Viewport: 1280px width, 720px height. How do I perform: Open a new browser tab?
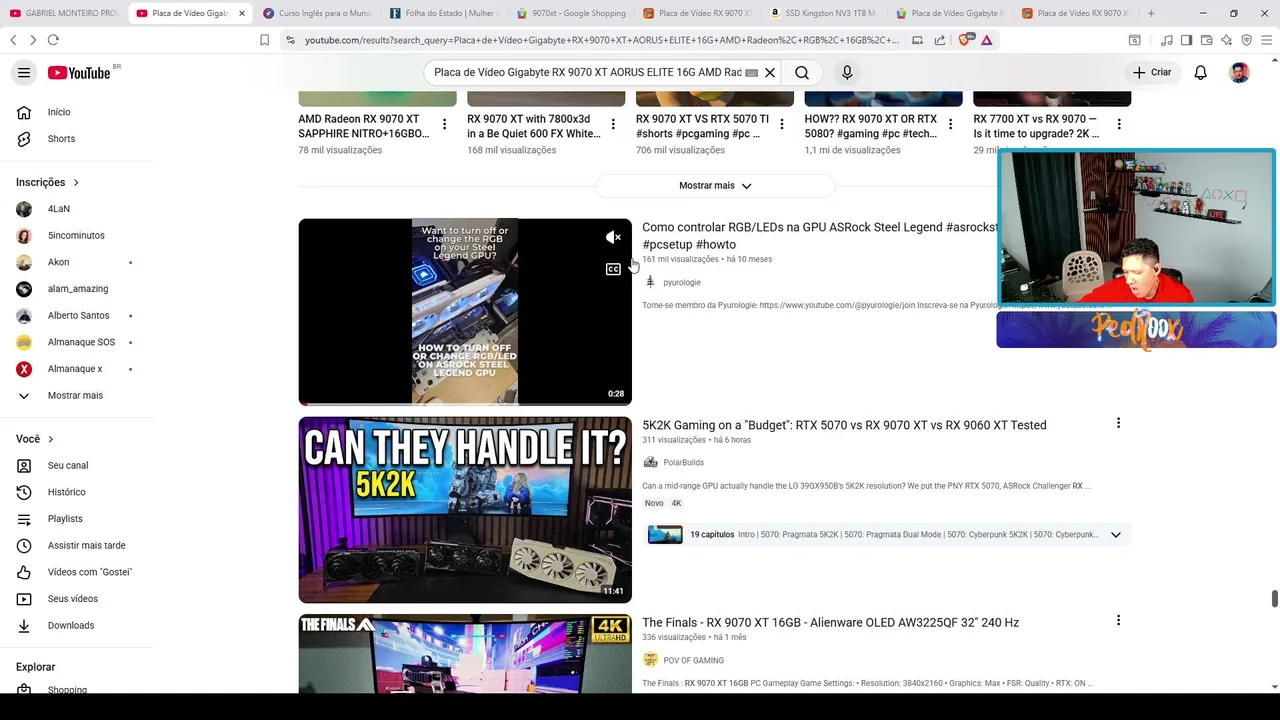pos(1151,13)
